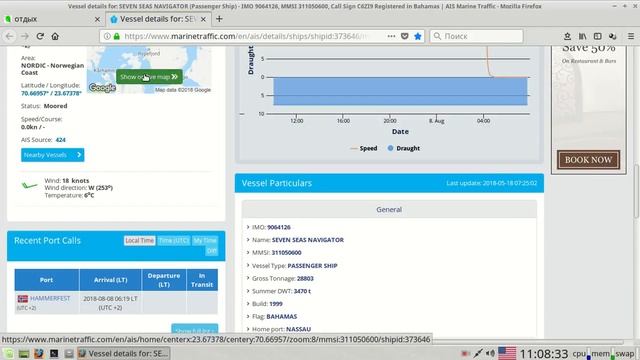This screenshot has height=360, width=640.
Task: Click the volume speaker tray icon
Action: 490,353
